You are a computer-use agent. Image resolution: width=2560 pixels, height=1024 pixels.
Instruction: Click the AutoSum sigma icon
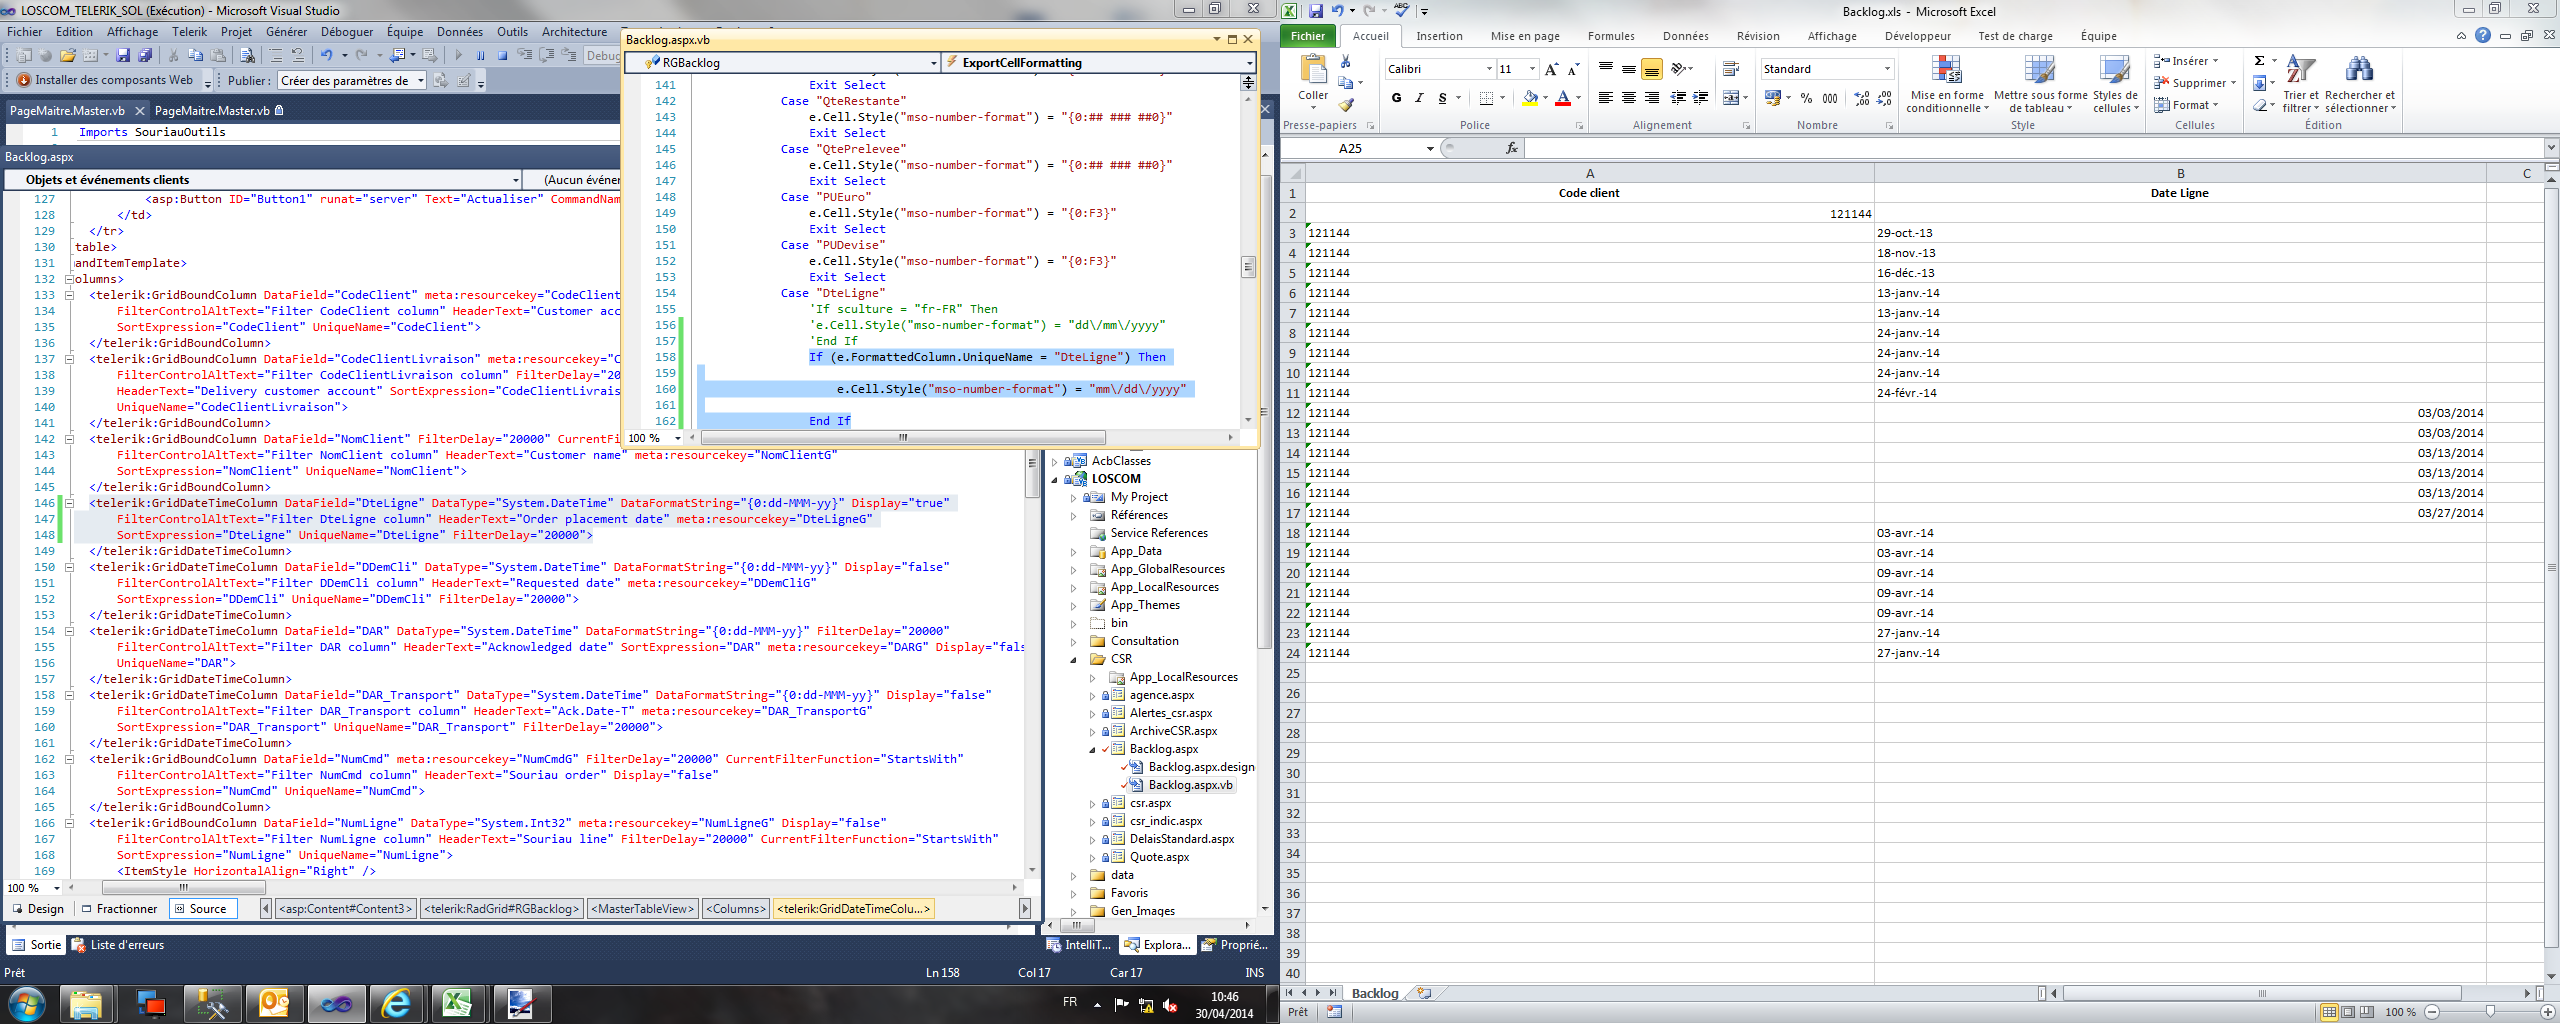[x=2259, y=61]
